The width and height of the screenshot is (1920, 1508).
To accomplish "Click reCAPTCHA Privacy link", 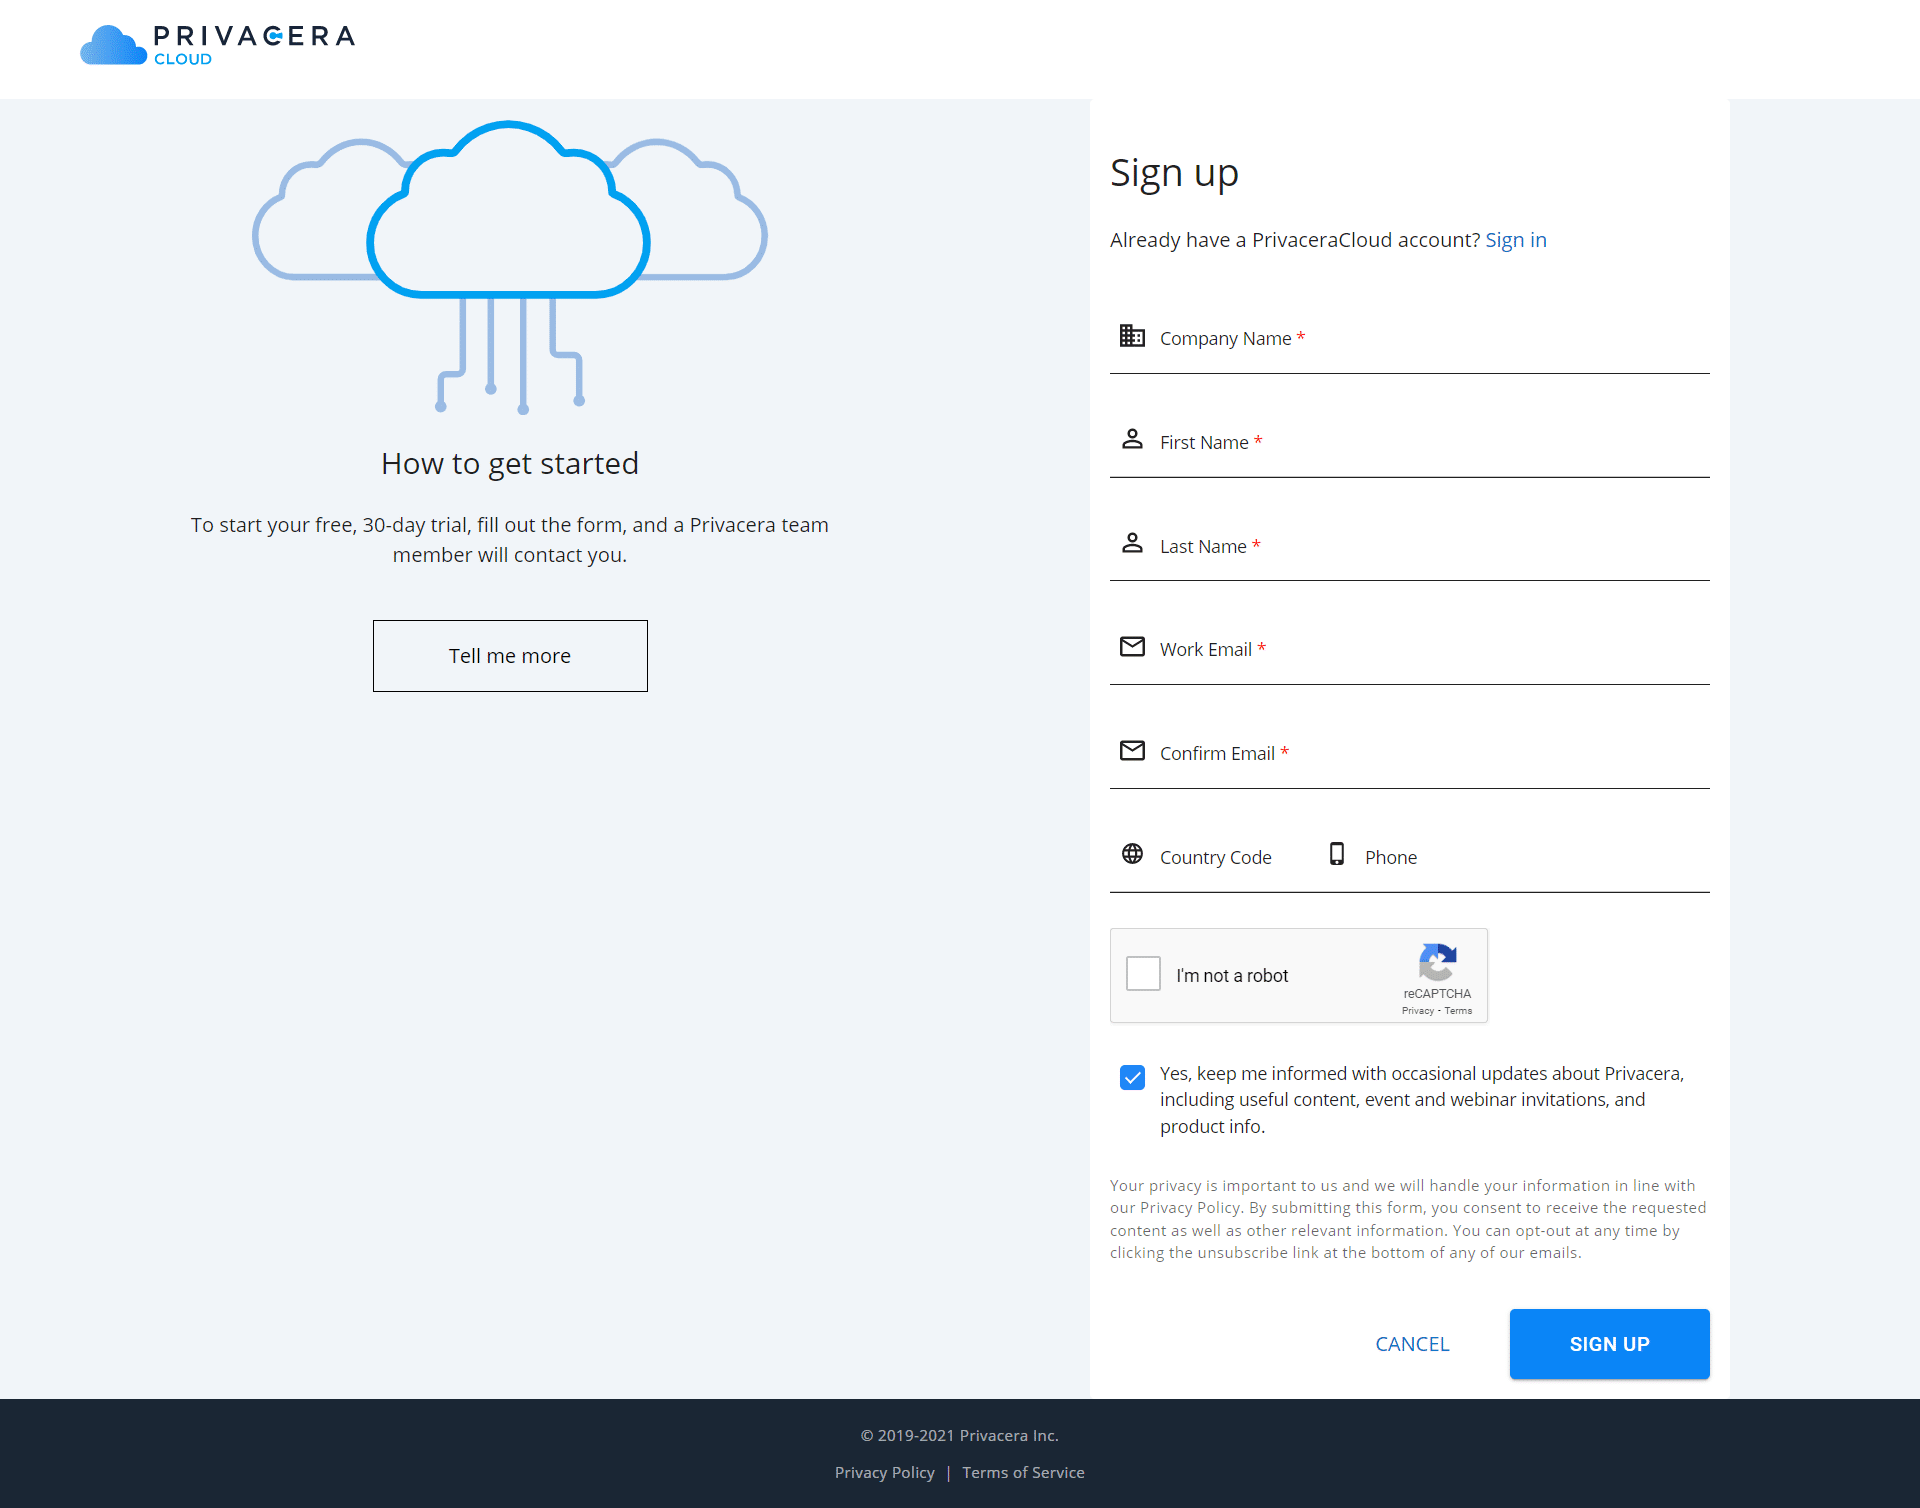I will coord(1417,1011).
